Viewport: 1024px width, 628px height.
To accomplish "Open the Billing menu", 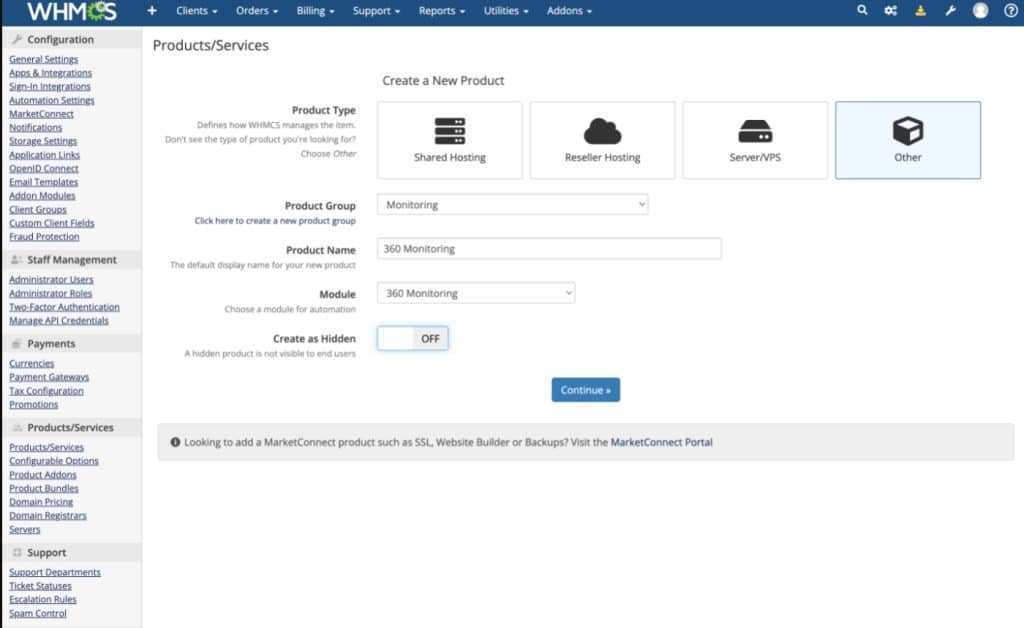I will pos(315,10).
